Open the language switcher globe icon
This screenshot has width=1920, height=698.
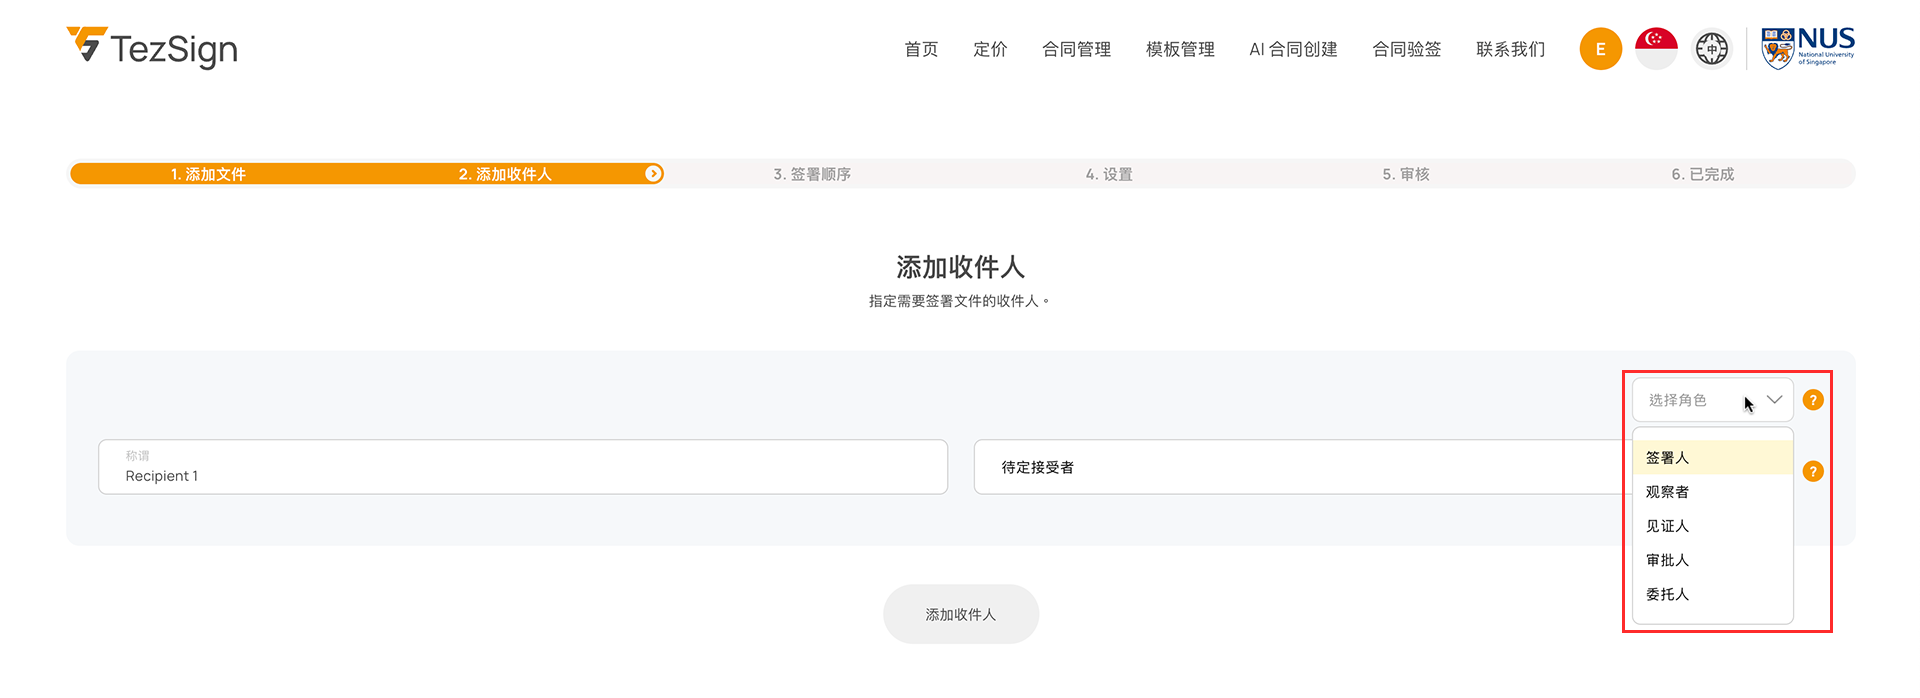(1711, 49)
